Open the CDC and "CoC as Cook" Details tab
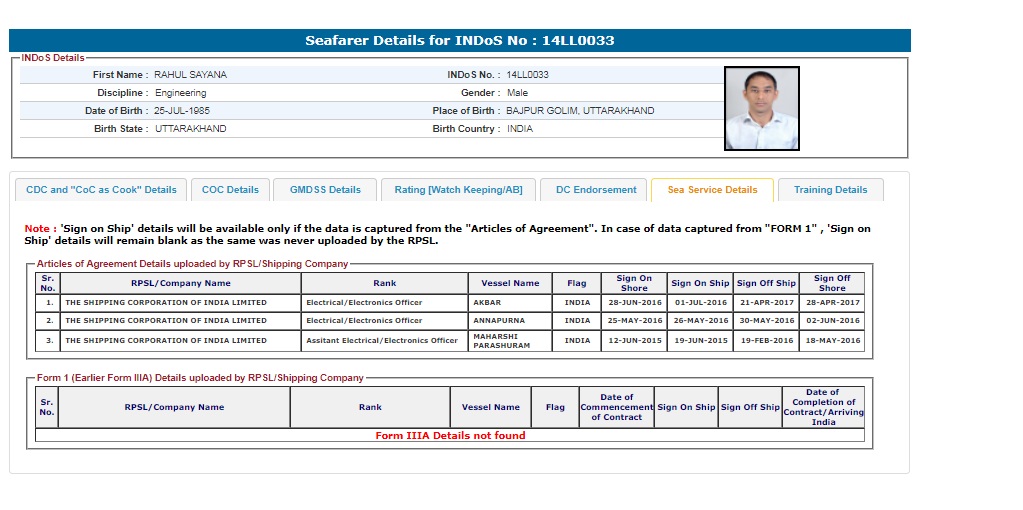1023x510 pixels. 101,190
